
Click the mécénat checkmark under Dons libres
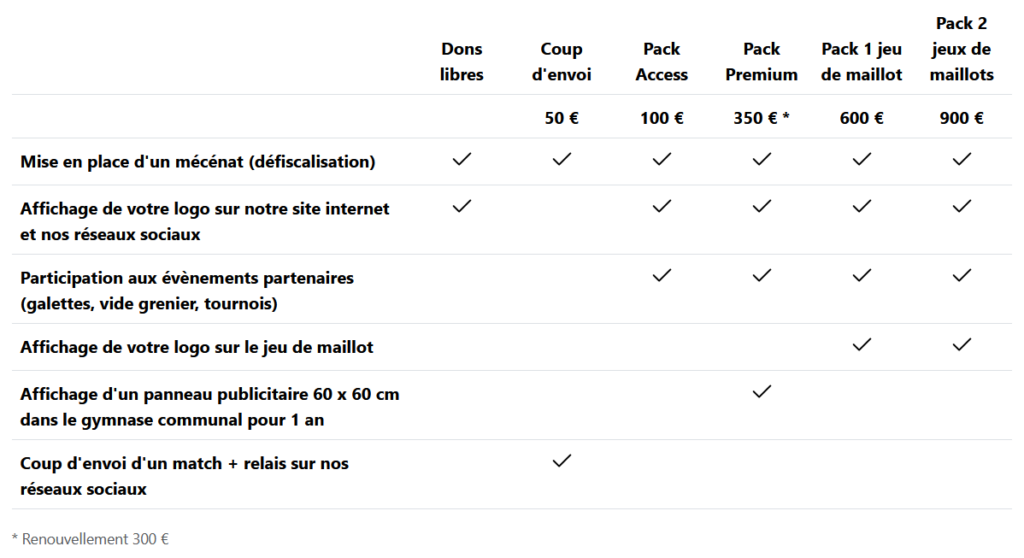pyautogui.click(x=461, y=159)
